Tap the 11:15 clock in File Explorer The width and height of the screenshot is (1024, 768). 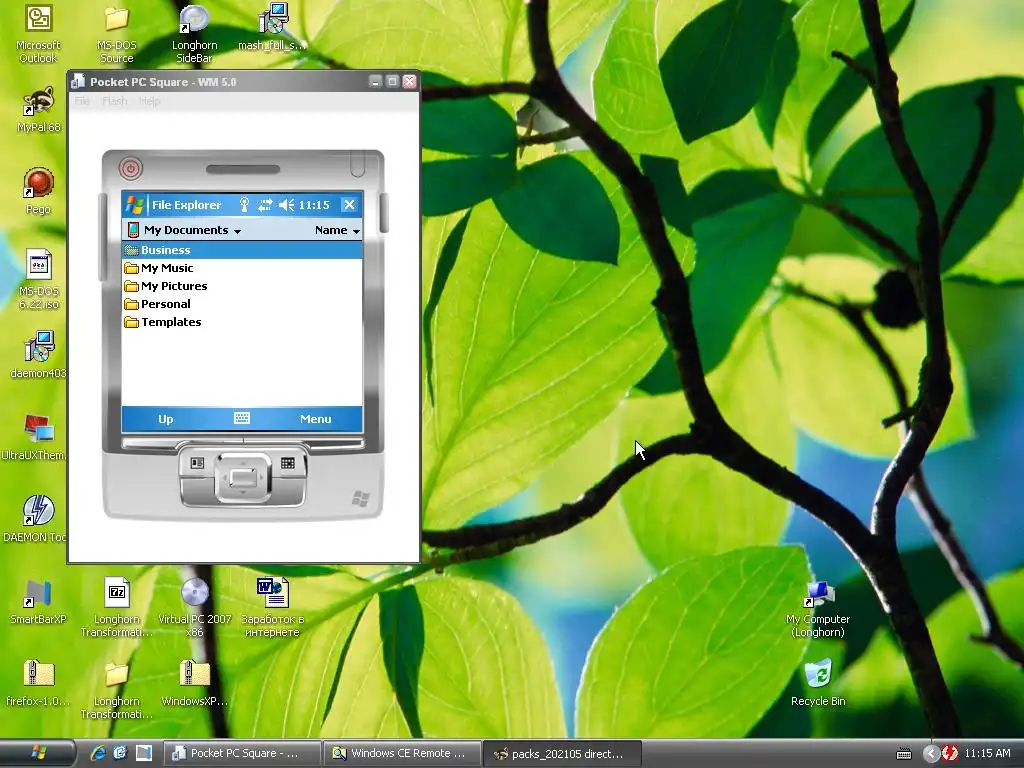pyautogui.click(x=314, y=205)
